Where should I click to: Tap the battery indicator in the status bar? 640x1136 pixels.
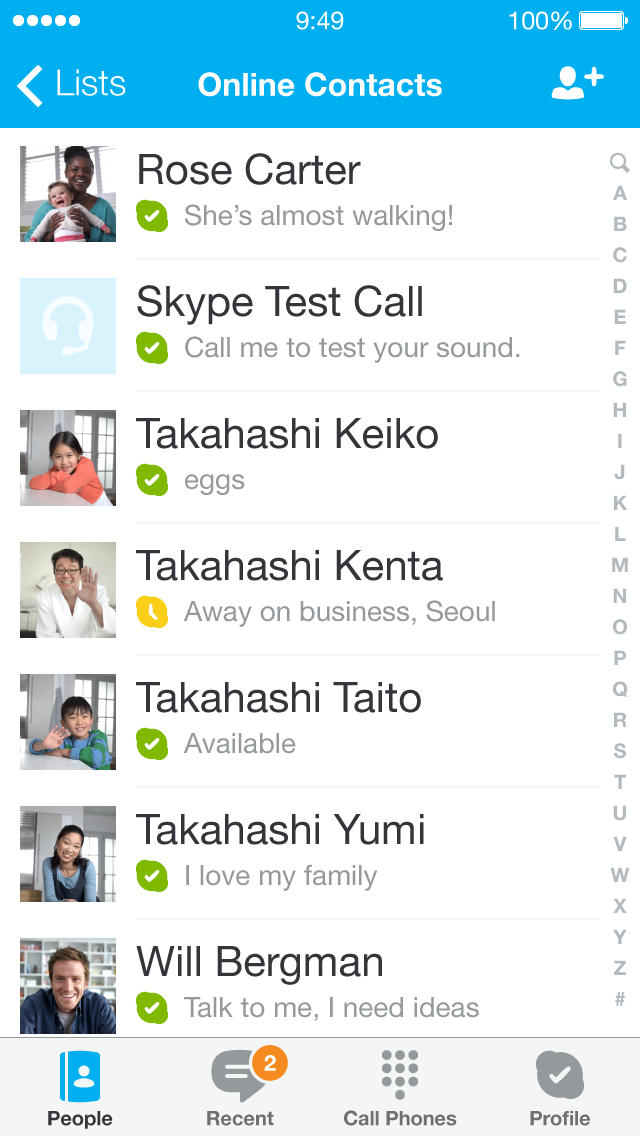coord(603,21)
